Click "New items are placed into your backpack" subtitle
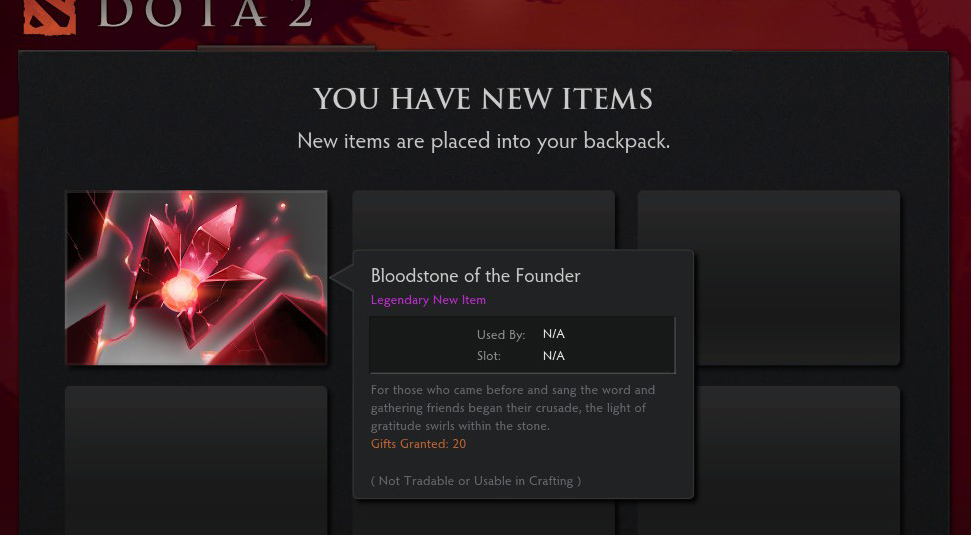The height and width of the screenshot is (535, 971). (x=483, y=141)
